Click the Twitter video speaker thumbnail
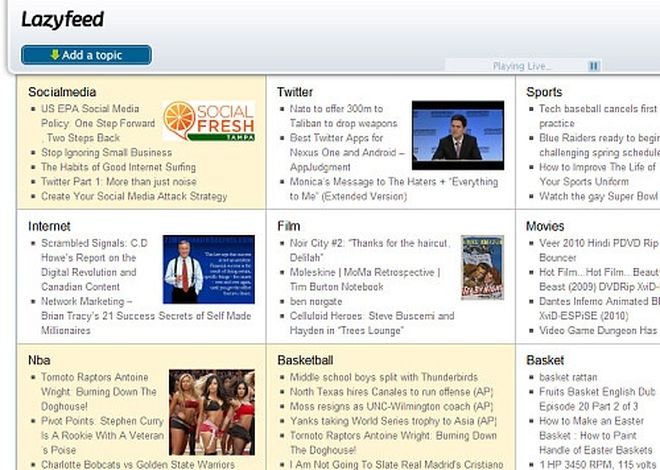Screen dimensions: 660x470 pos(458,135)
